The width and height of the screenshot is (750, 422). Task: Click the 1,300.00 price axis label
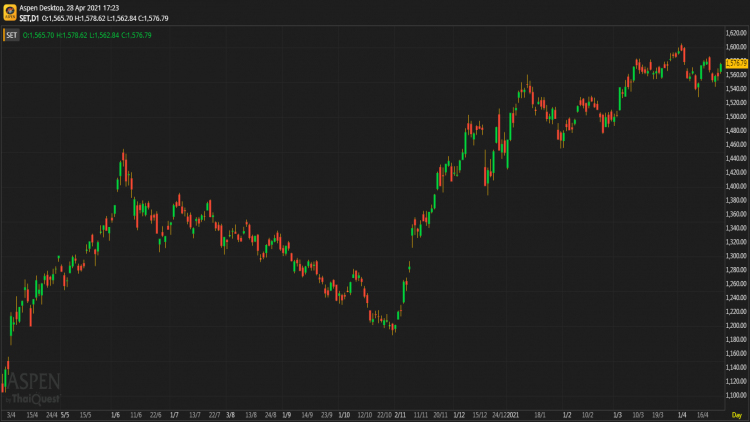(736, 255)
